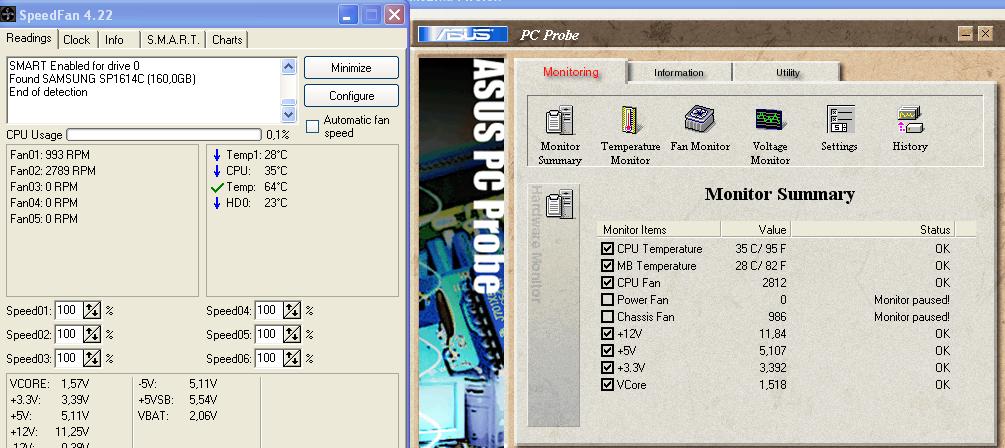
Task: Switch to the SpeedFan Readings tab
Action: point(29,38)
